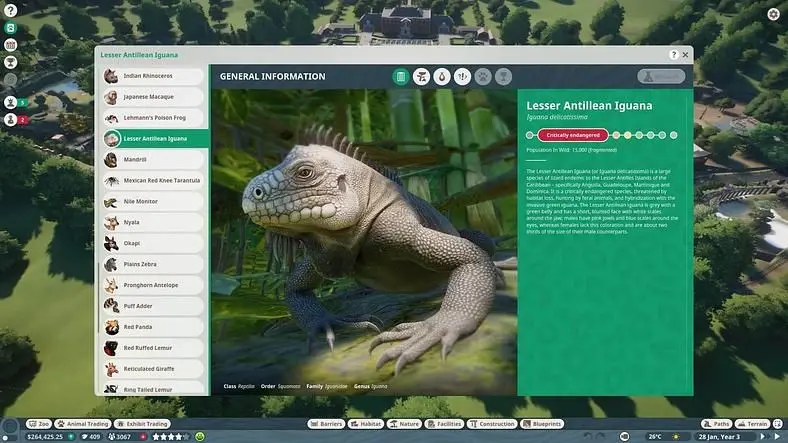Open the game help icon at top left
Viewport: 788px width, 443px height.
[11, 10]
